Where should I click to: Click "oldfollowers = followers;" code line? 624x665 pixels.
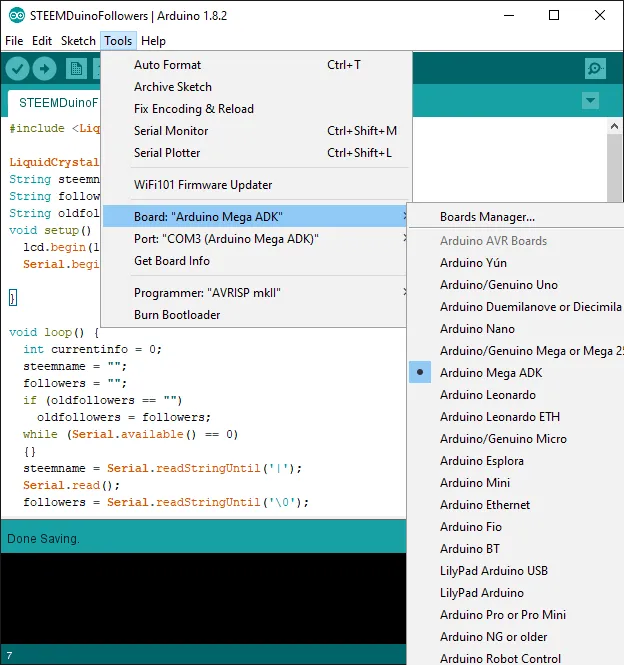123,417
